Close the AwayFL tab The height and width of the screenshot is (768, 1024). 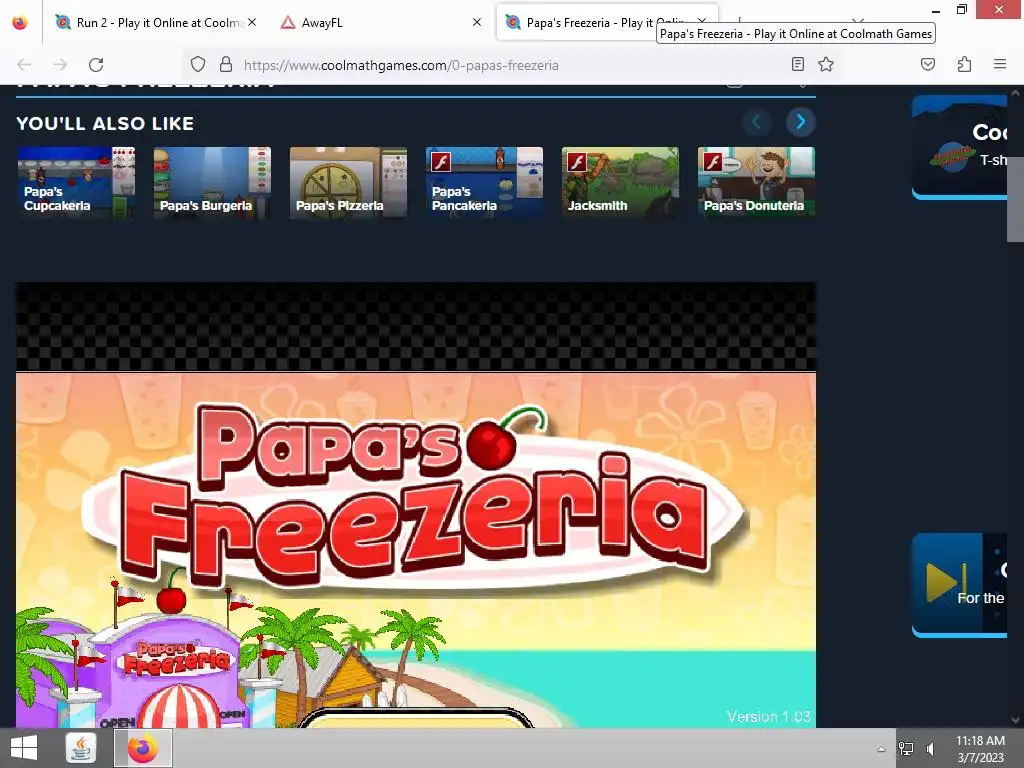pyautogui.click(x=477, y=23)
